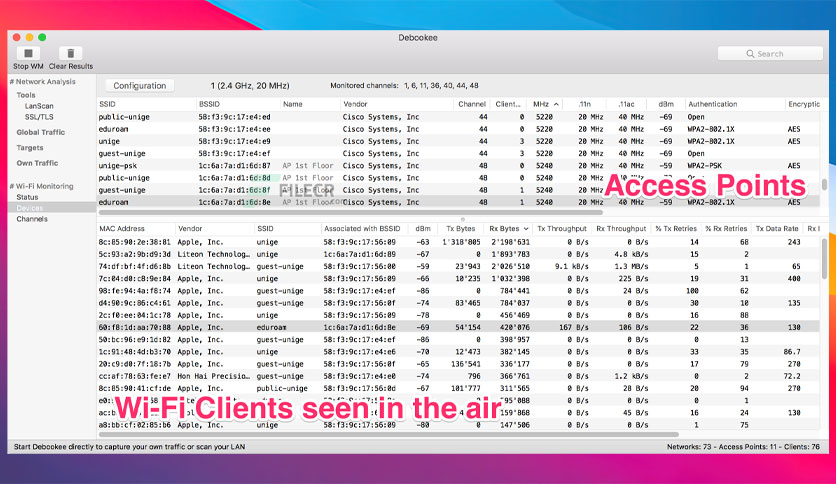Image resolution: width=836 pixels, height=484 pixels.
Task: Click the yellow minimize window button
Action: pyautogui.click(x=29, y=37)
